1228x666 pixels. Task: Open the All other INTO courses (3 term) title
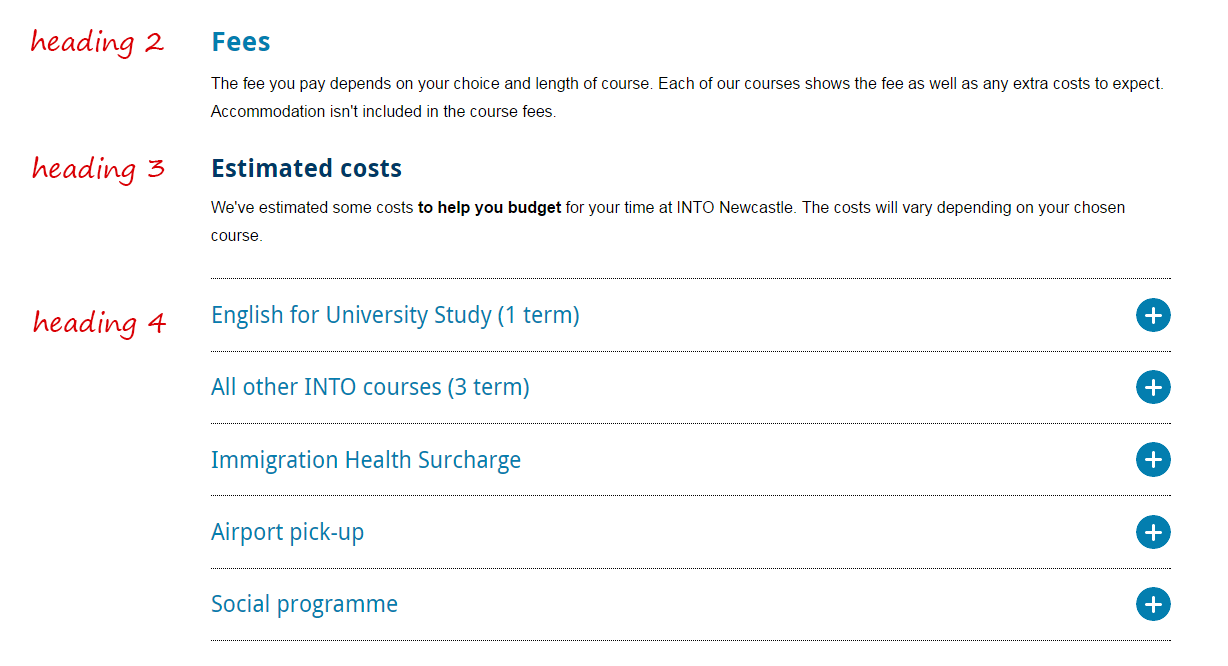370,387
